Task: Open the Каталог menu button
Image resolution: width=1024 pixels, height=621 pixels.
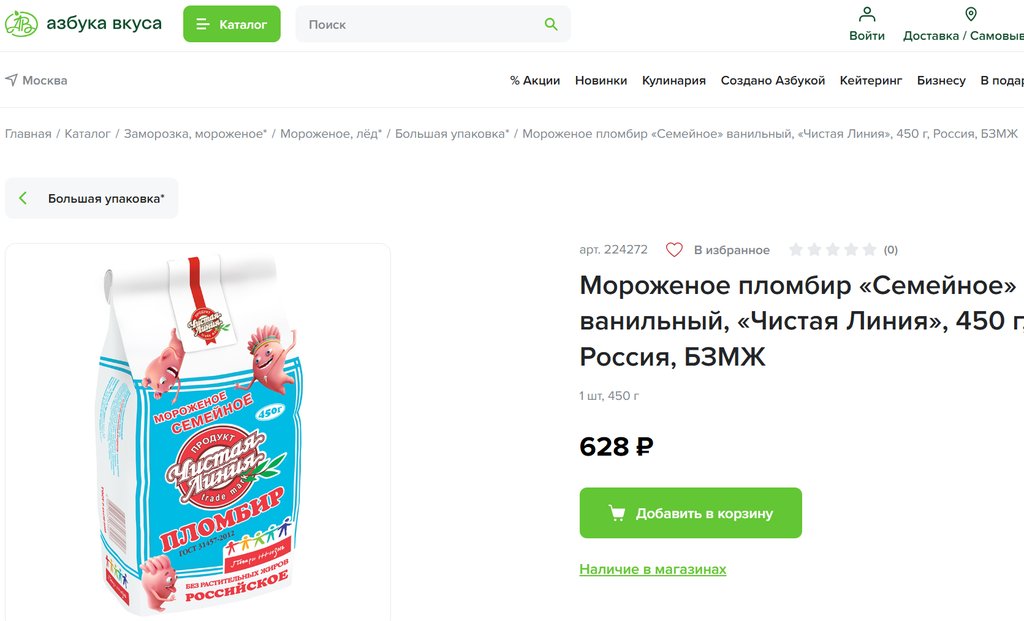Action: pos(232,24)
